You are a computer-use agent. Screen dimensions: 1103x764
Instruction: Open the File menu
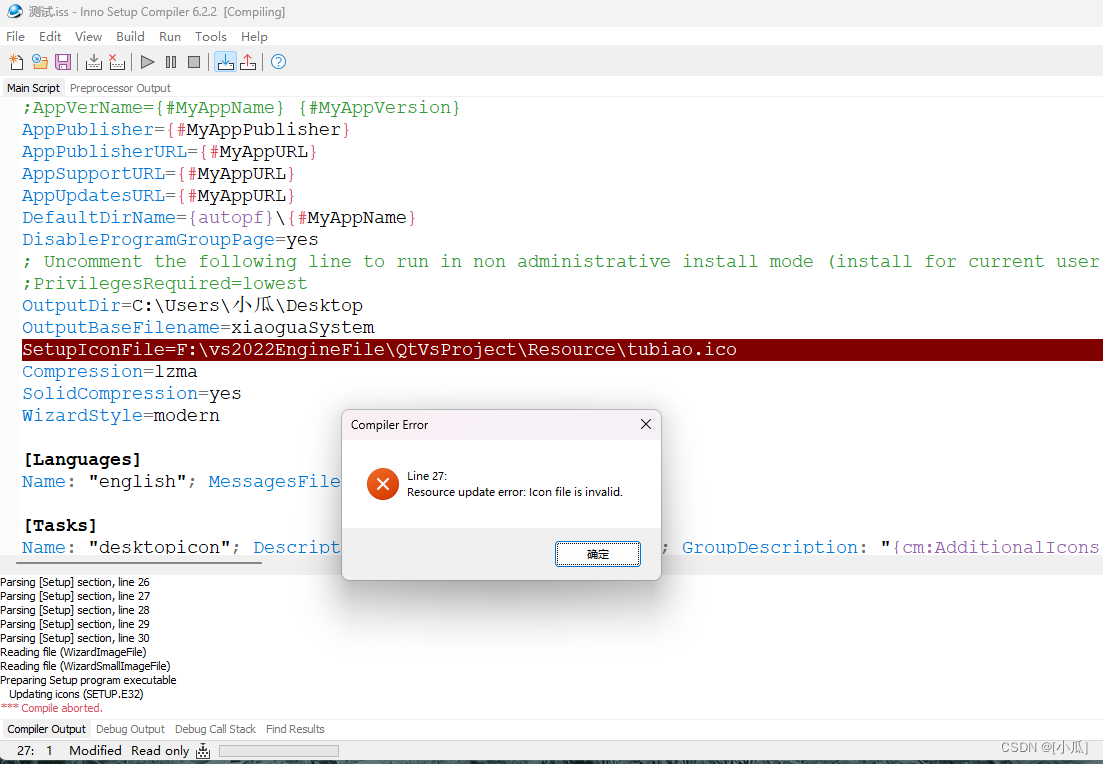tap(15, 37)
